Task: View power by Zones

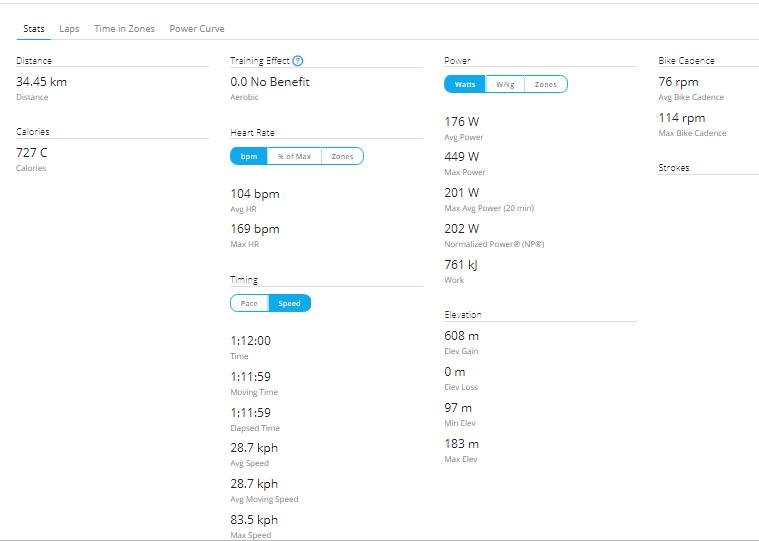Action: click(x=546, y=84)
